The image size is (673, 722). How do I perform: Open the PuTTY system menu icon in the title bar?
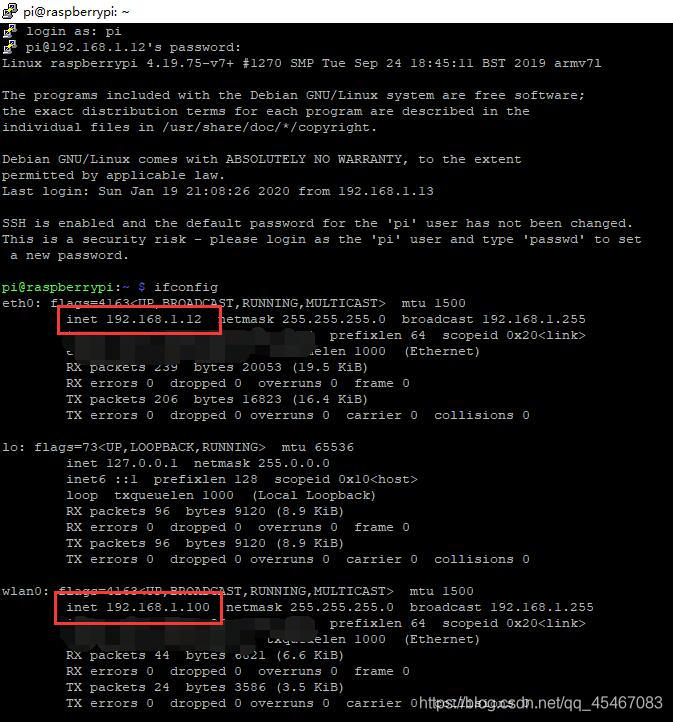point(10,11)
